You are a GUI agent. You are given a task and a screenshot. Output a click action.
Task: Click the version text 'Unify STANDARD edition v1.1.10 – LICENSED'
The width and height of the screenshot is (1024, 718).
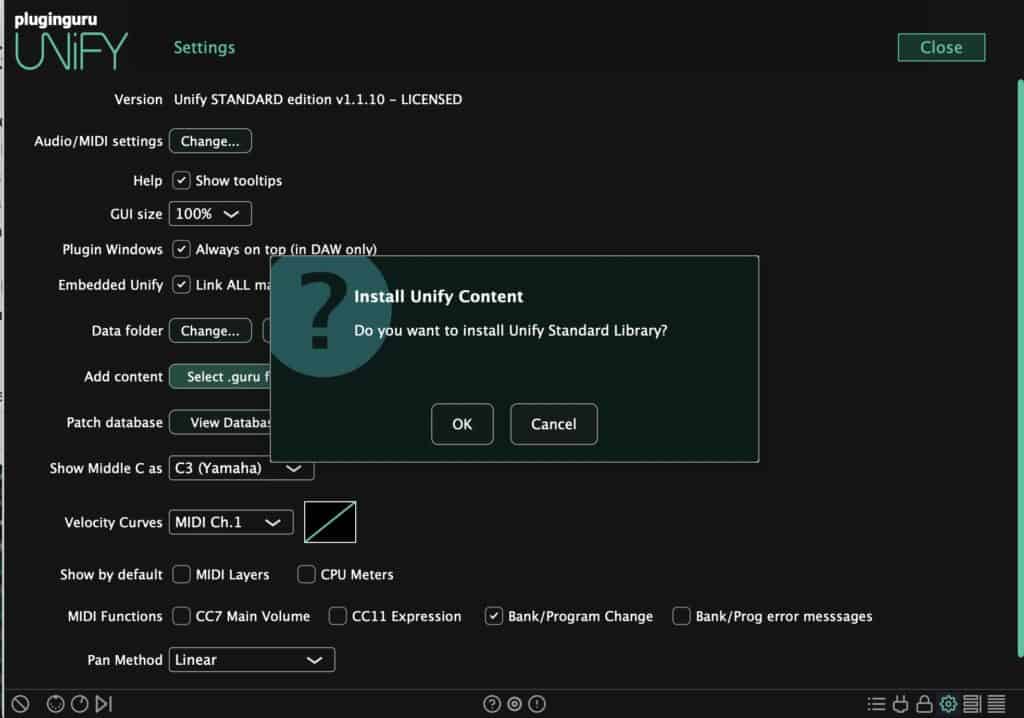pyautogui.click(x=318, y=99)
